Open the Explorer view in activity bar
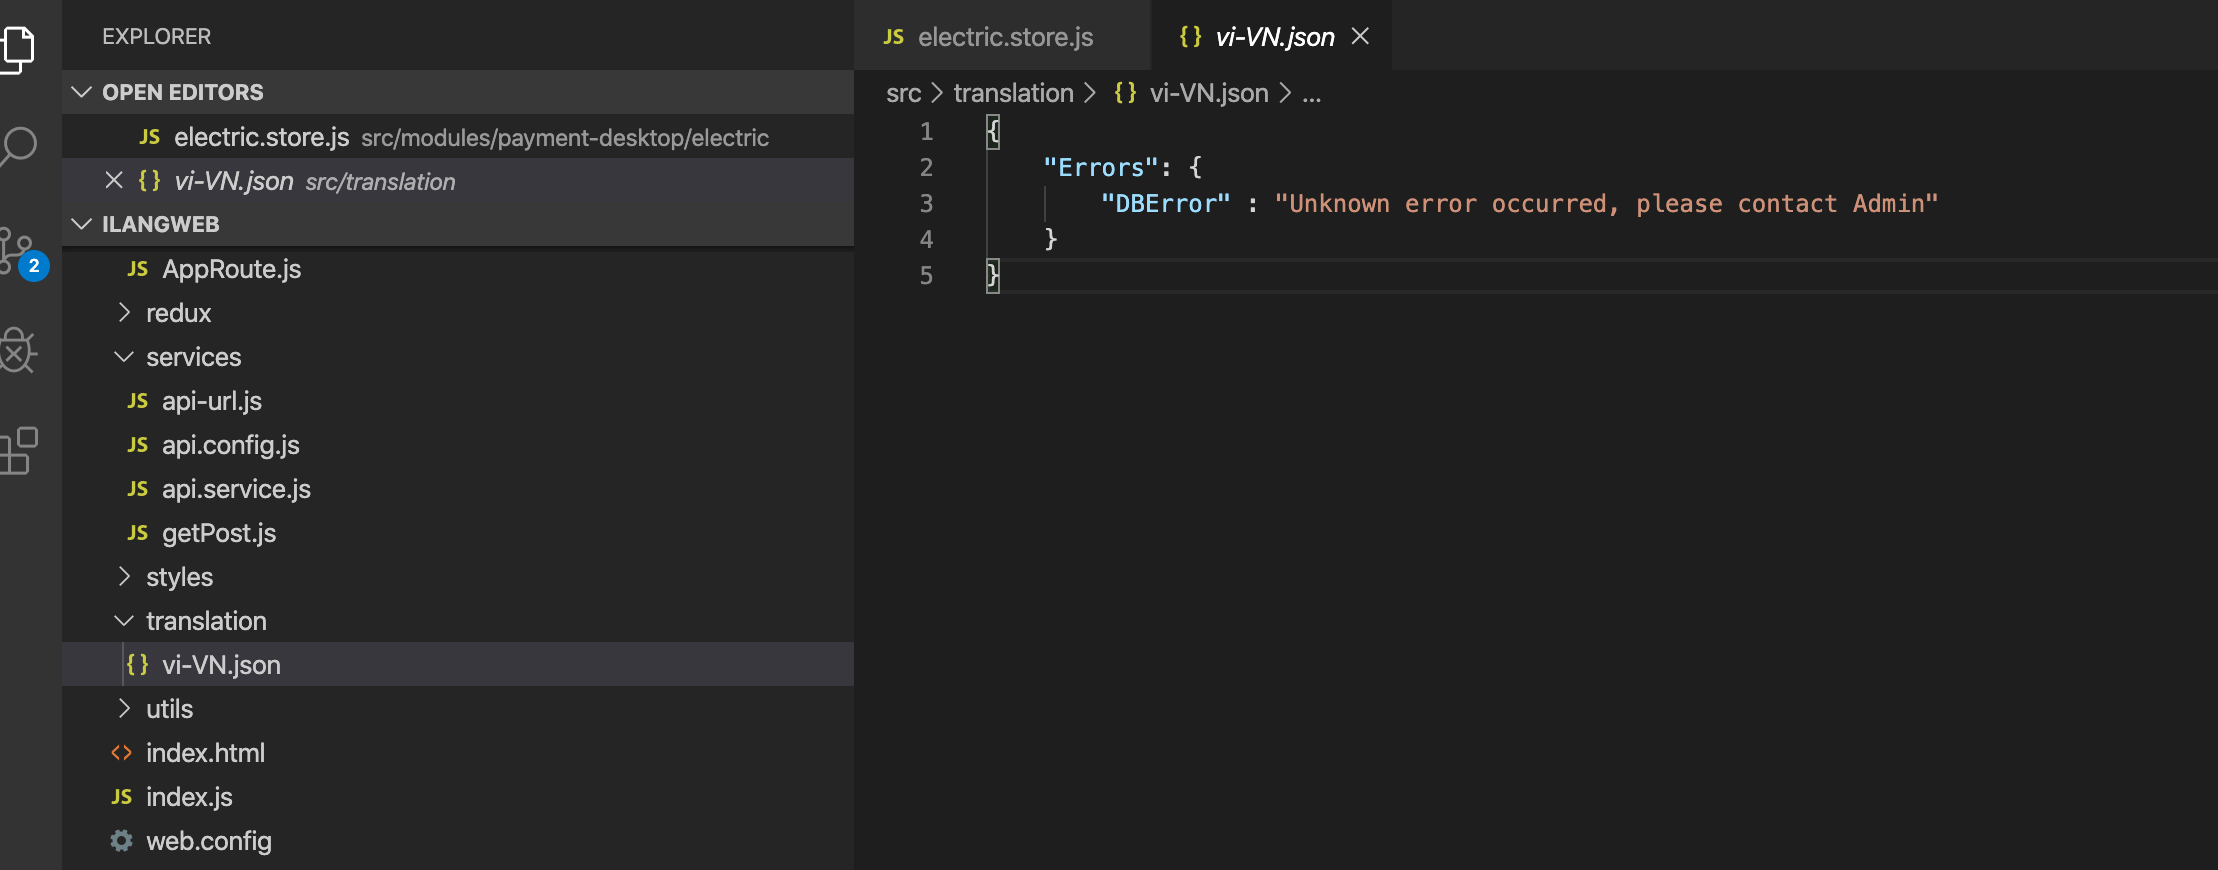Image resolution: width=2218 pixels, height=870 pixels. point(18,48)
